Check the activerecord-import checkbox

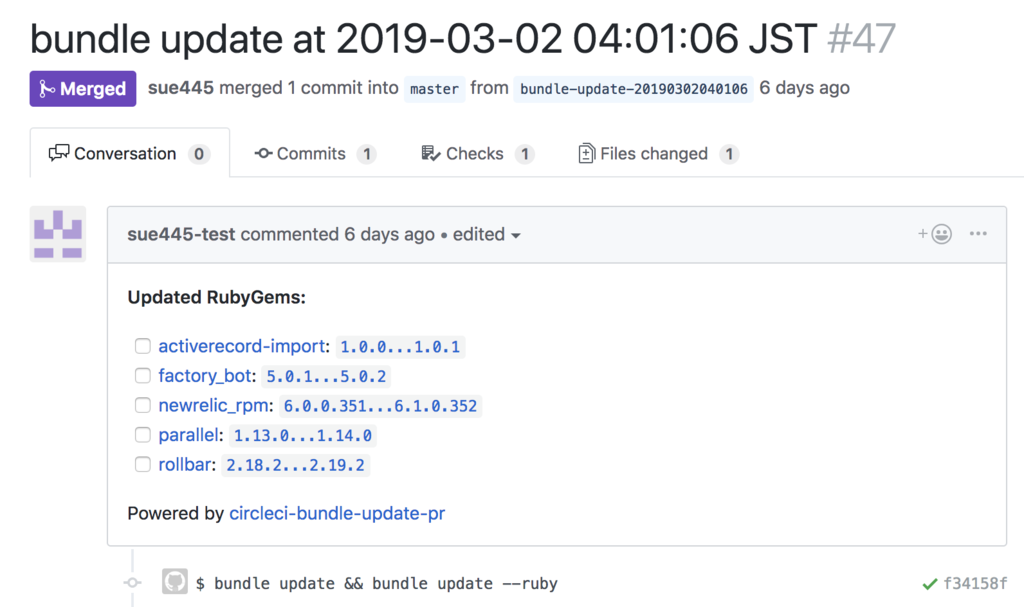[142, 346]
